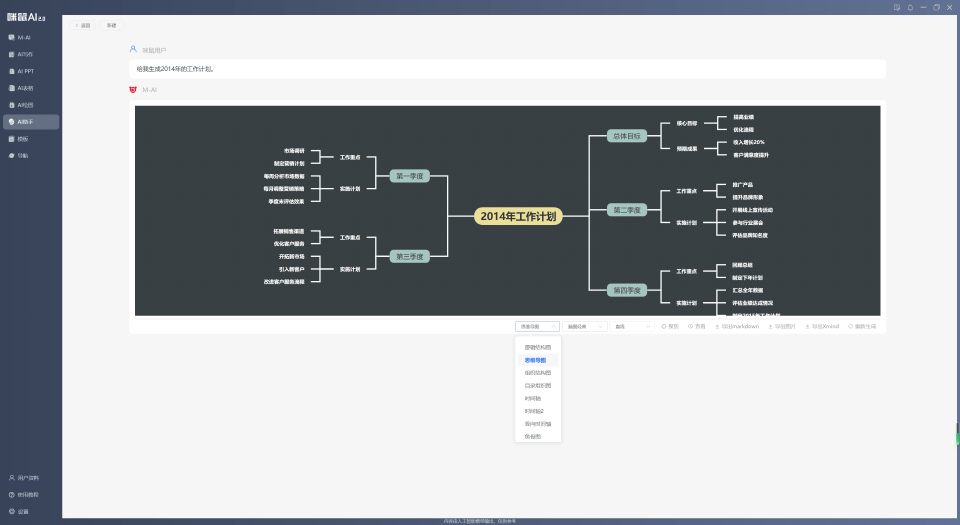Click the 导出markdown export icon
The image size is (960, 525).
coord(736,326)
